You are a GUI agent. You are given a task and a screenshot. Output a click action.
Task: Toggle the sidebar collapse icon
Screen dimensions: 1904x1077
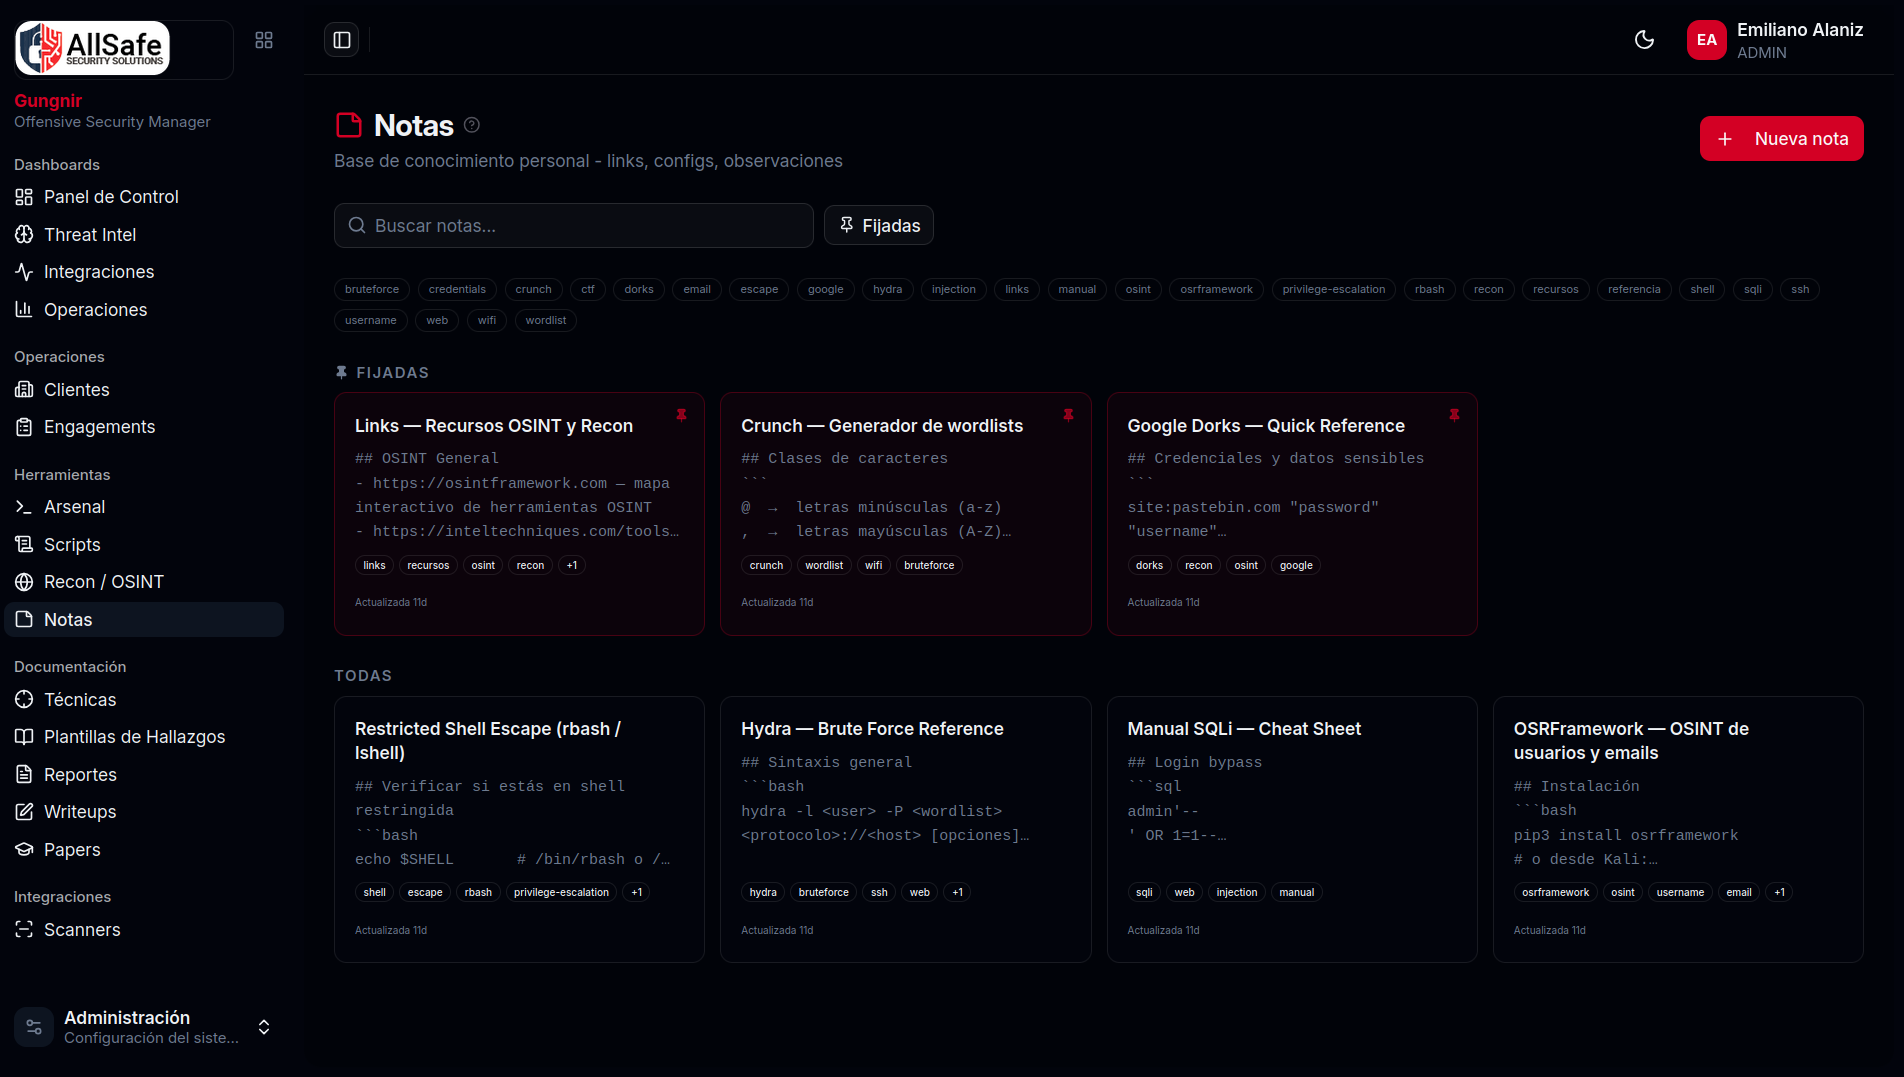click(x=341, y=40)
